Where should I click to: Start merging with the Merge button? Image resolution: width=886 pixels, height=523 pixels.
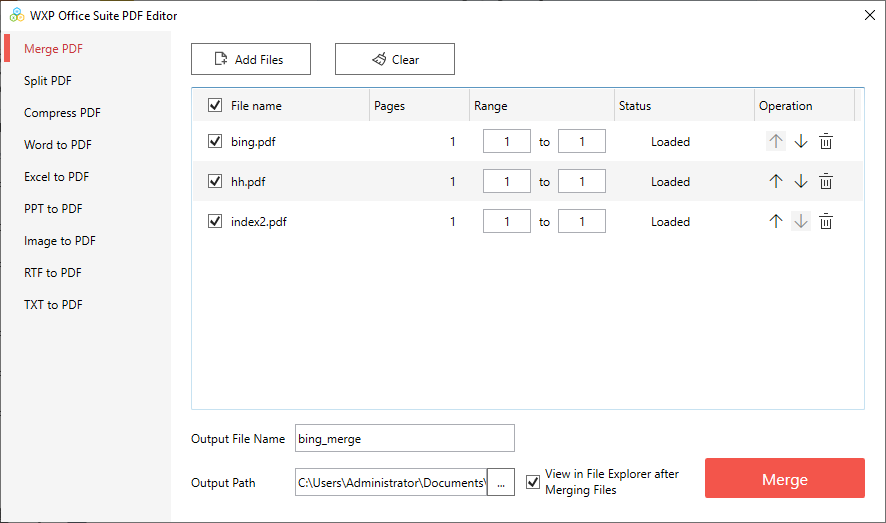click(x=785, y=478)
